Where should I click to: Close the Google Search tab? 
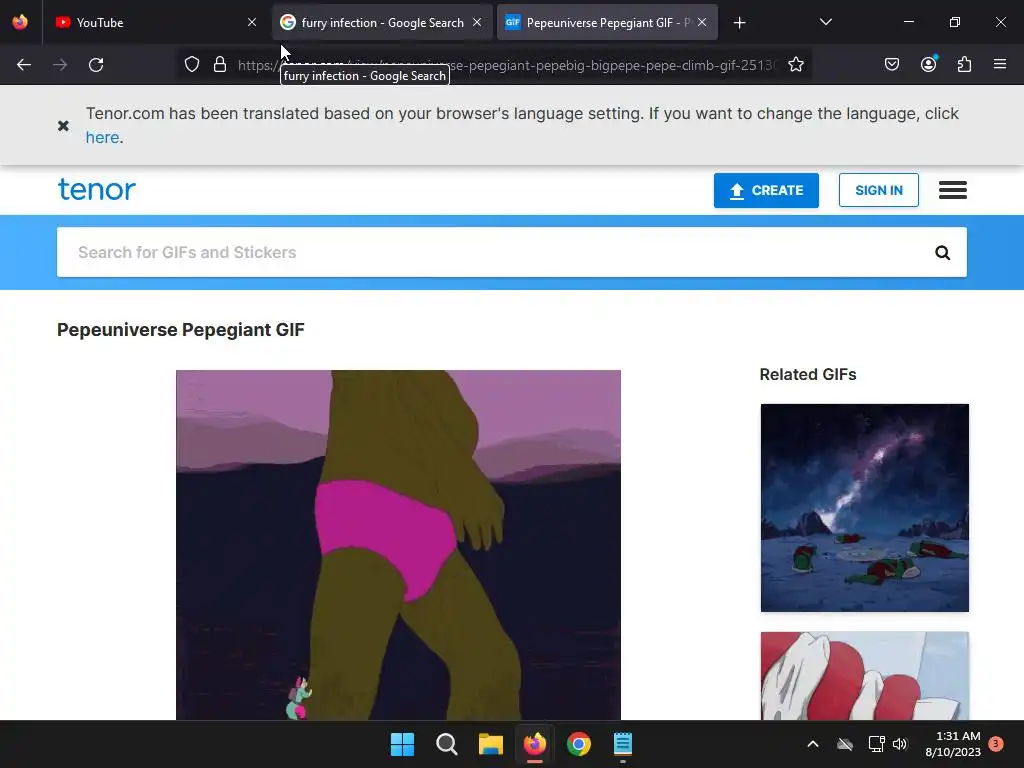pyautogui.click(x=477, y=22)
